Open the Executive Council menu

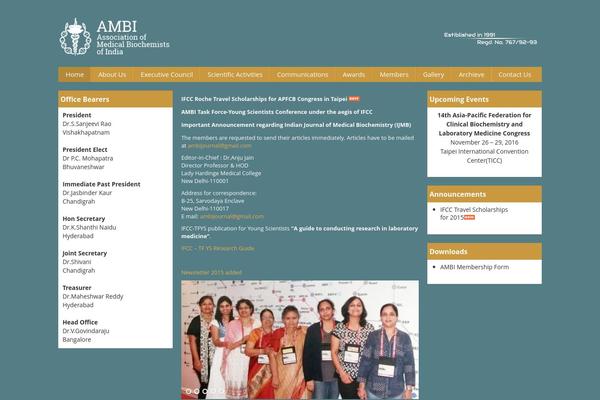tap(166, 74)
